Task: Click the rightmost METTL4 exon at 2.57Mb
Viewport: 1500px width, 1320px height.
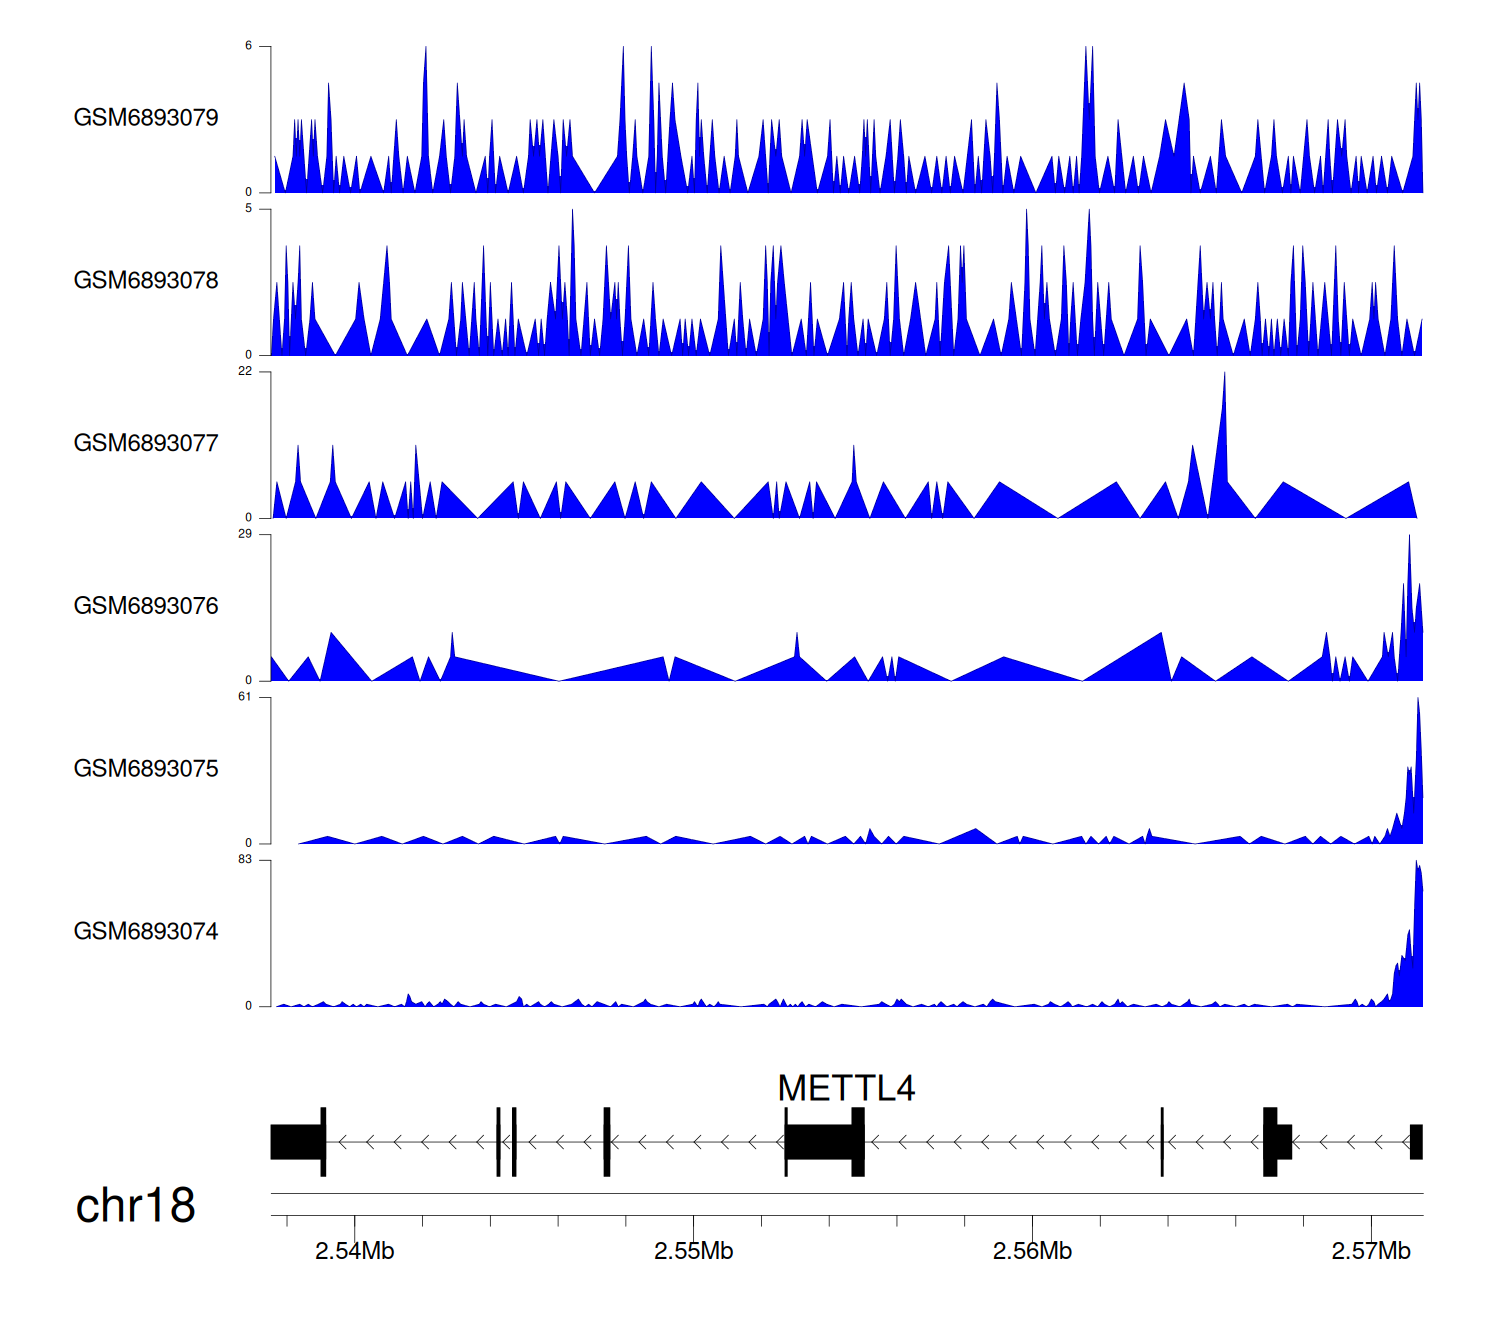Action: click(1416, 1142)
